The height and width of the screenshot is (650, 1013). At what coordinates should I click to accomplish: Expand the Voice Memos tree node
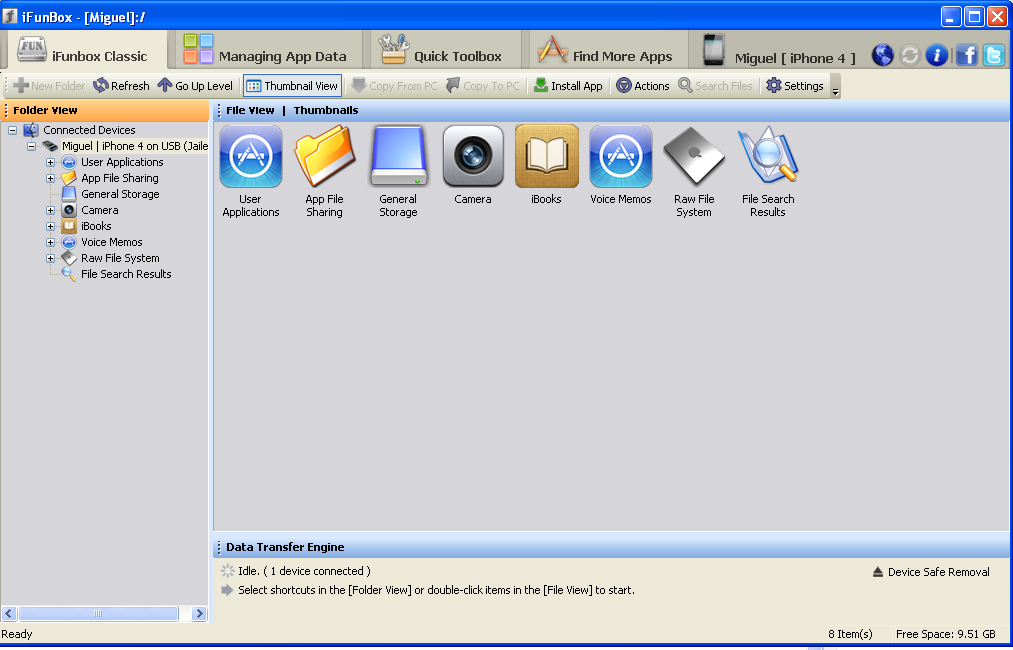(50, 243)
